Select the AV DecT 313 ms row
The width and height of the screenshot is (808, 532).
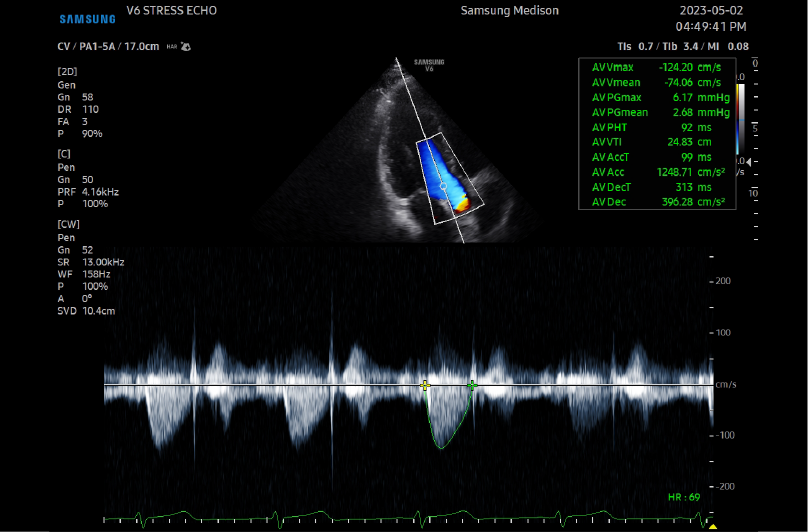[x=652, y=187]
